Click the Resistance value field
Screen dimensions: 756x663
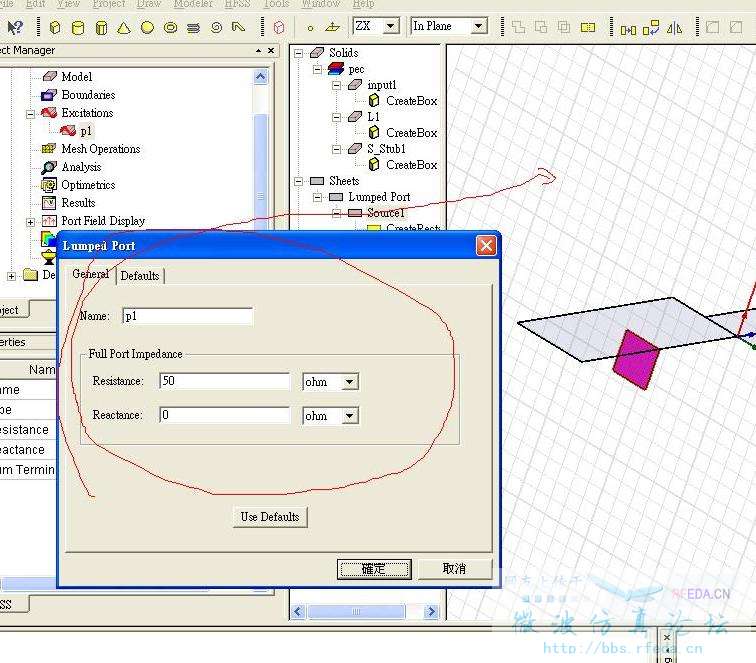[x=224, y=381]
